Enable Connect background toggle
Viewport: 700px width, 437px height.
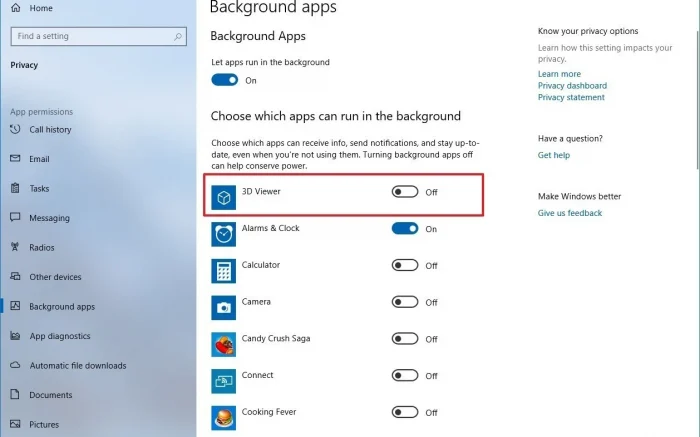click(x=405, y=375)
